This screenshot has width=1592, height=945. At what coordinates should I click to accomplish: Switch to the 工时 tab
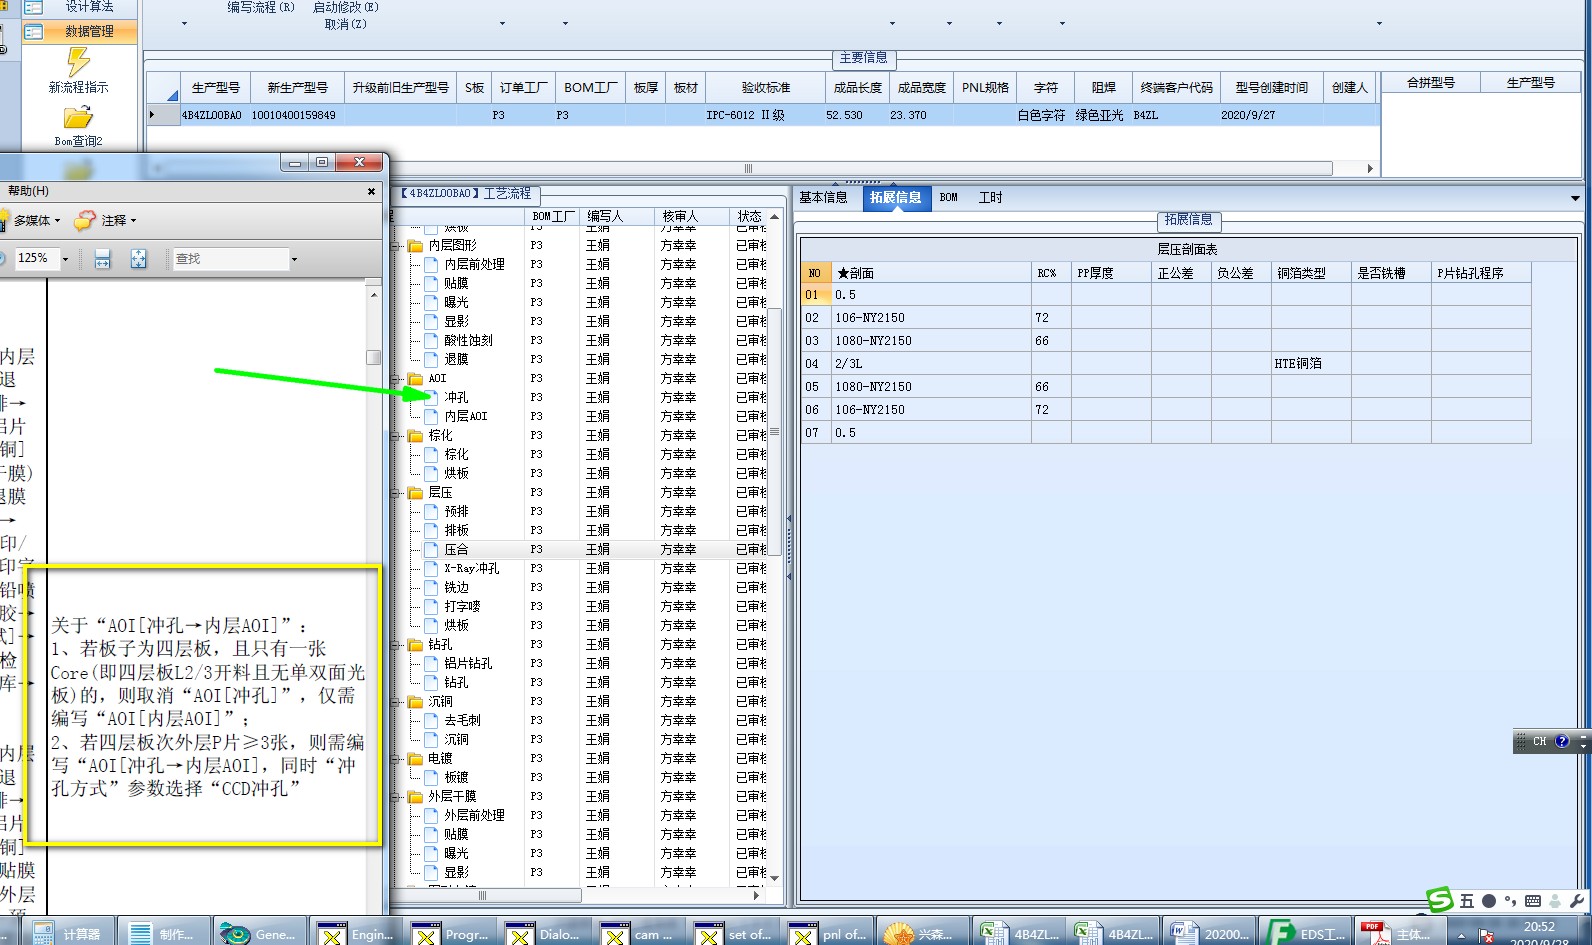(990, 197)
